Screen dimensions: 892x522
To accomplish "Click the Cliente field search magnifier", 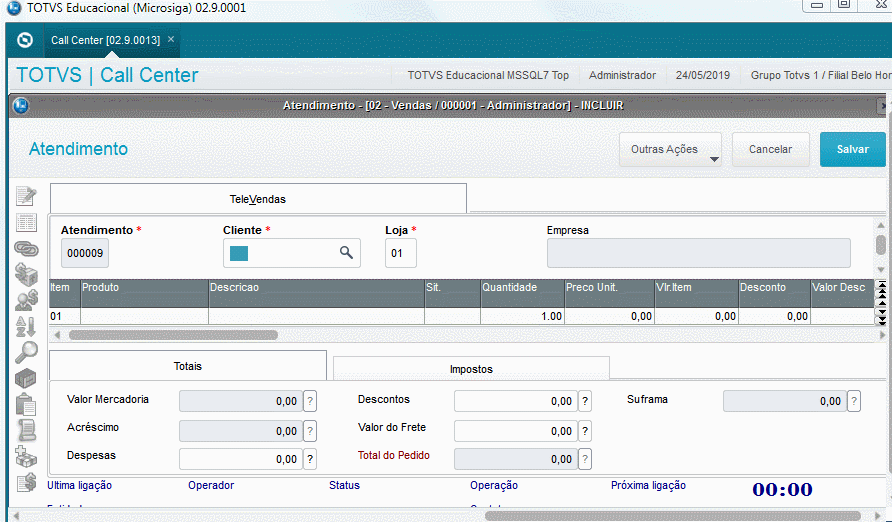I will point(346,252).
